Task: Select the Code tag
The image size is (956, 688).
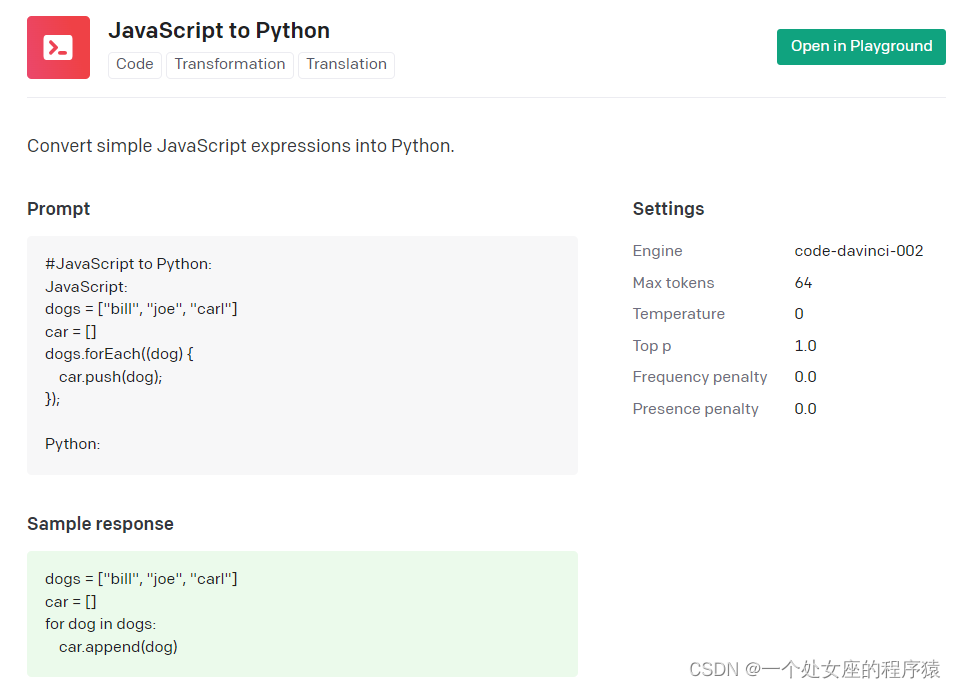Action: click(135, 64)
